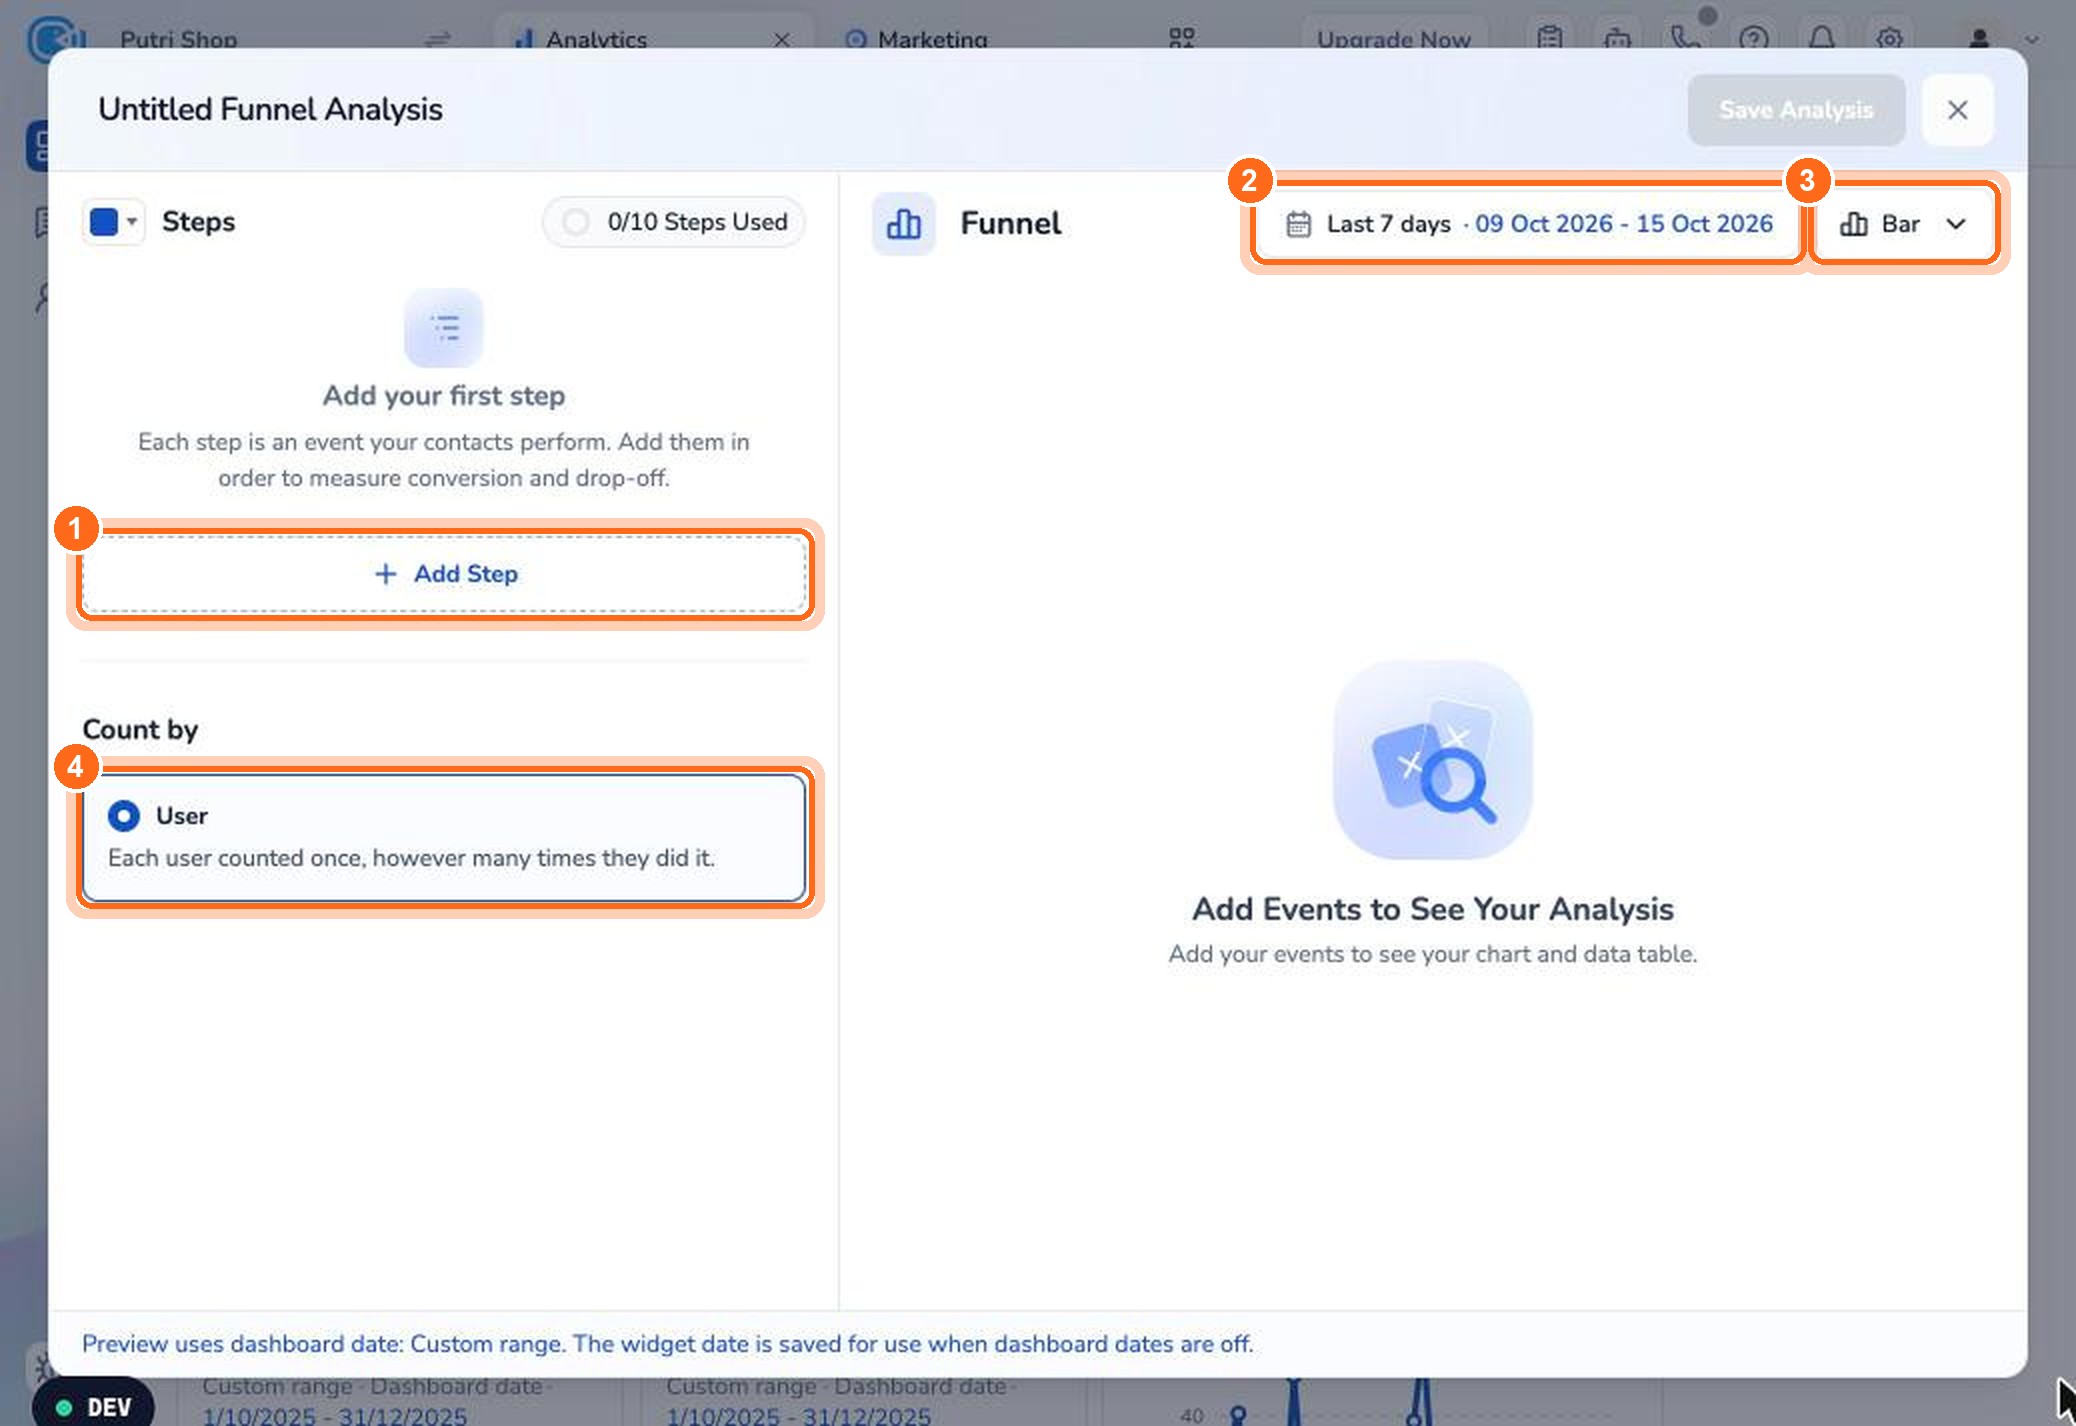The image size is (2076, 1426).
Task: Close the Analytics tab
Action: point(782,40)
